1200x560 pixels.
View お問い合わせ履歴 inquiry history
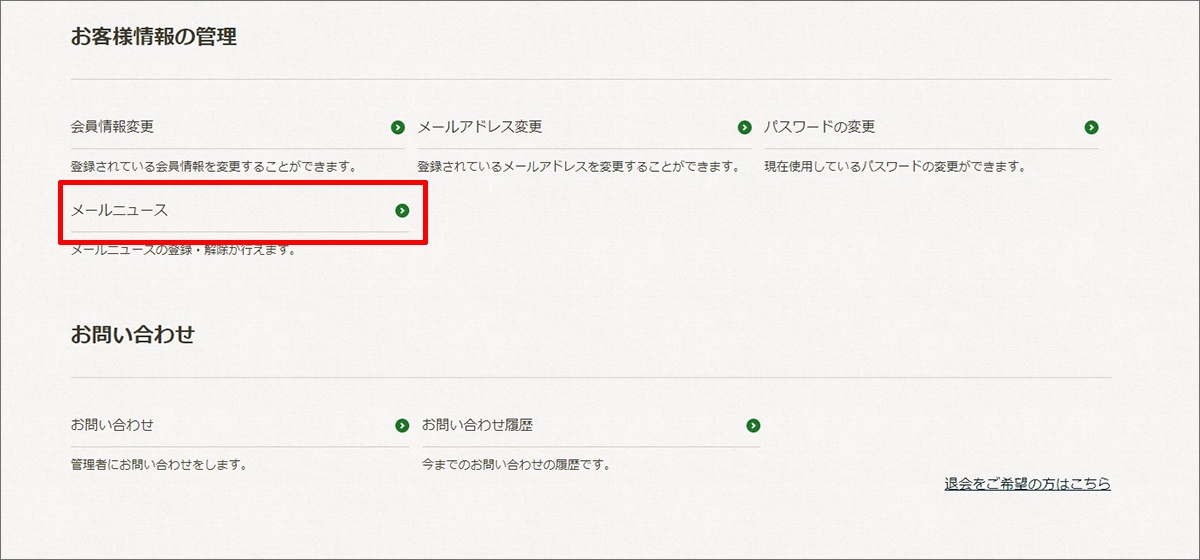pyautogui.click(x=477, y=425)
